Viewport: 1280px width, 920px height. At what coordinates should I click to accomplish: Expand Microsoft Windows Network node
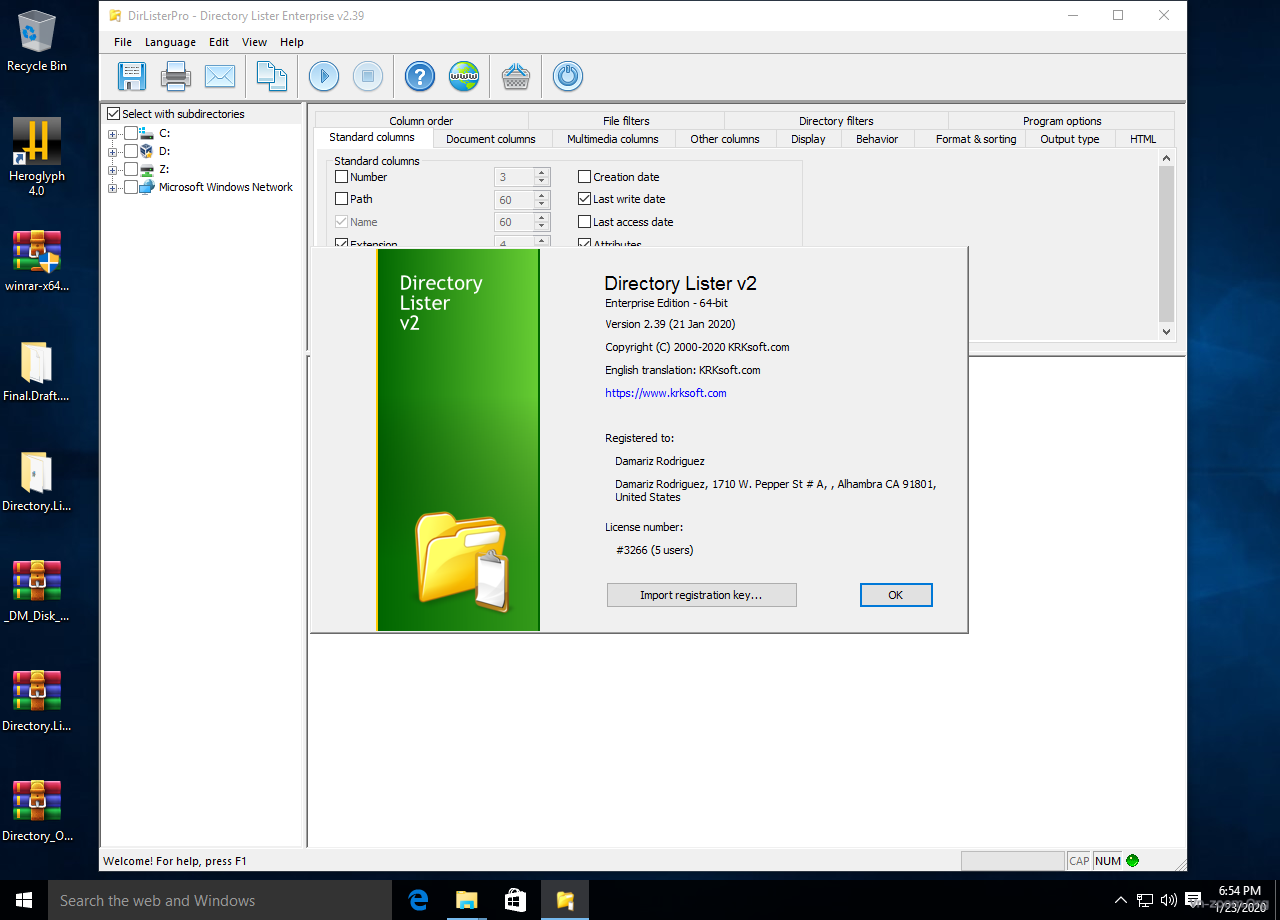[x=113, y=187]
